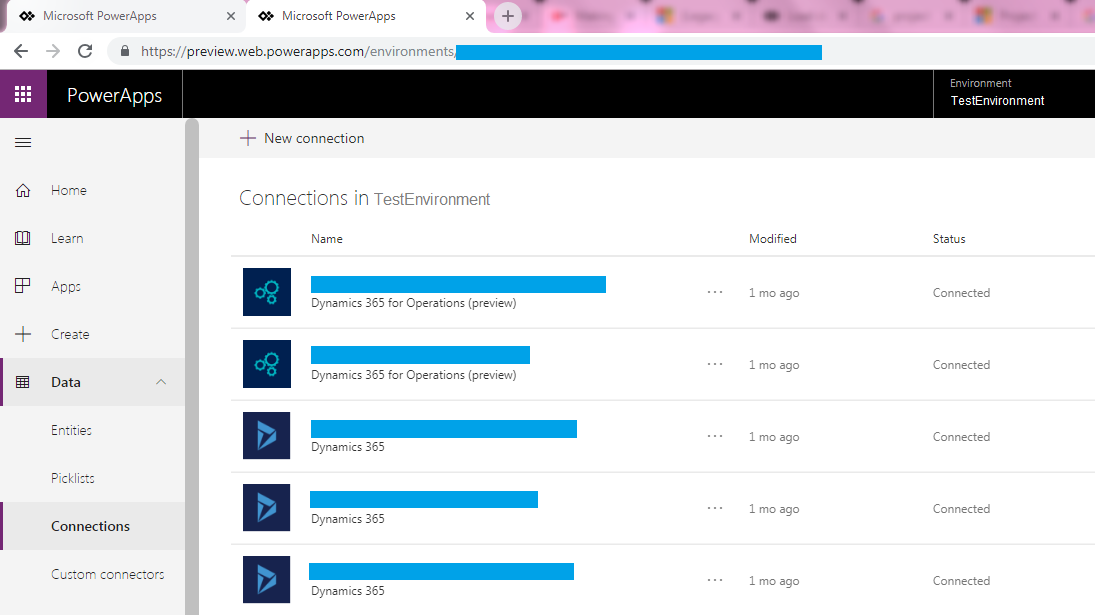Open a new browser tab
Image resolution: width=1095 pixels, height=615 pixels.
(x=508, y=16)
